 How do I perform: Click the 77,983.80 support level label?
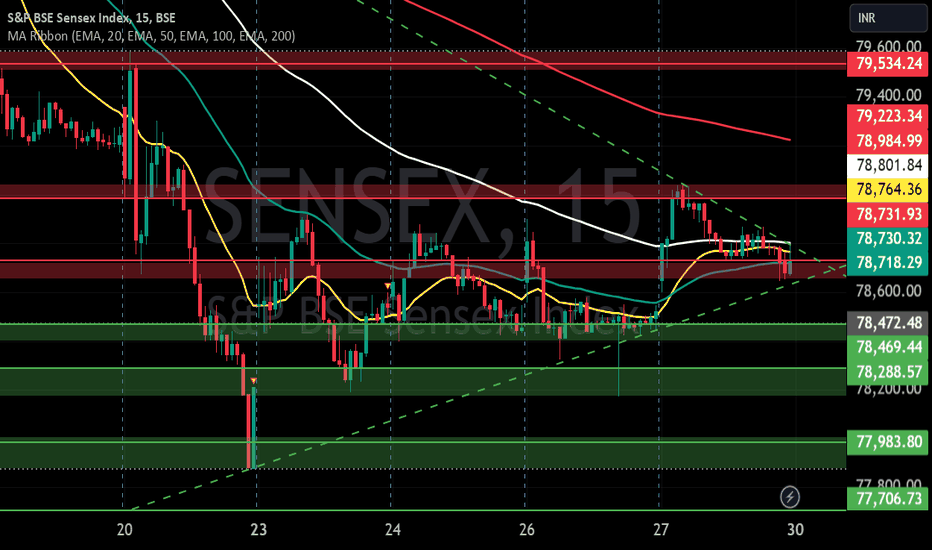[x=887, y=442]
